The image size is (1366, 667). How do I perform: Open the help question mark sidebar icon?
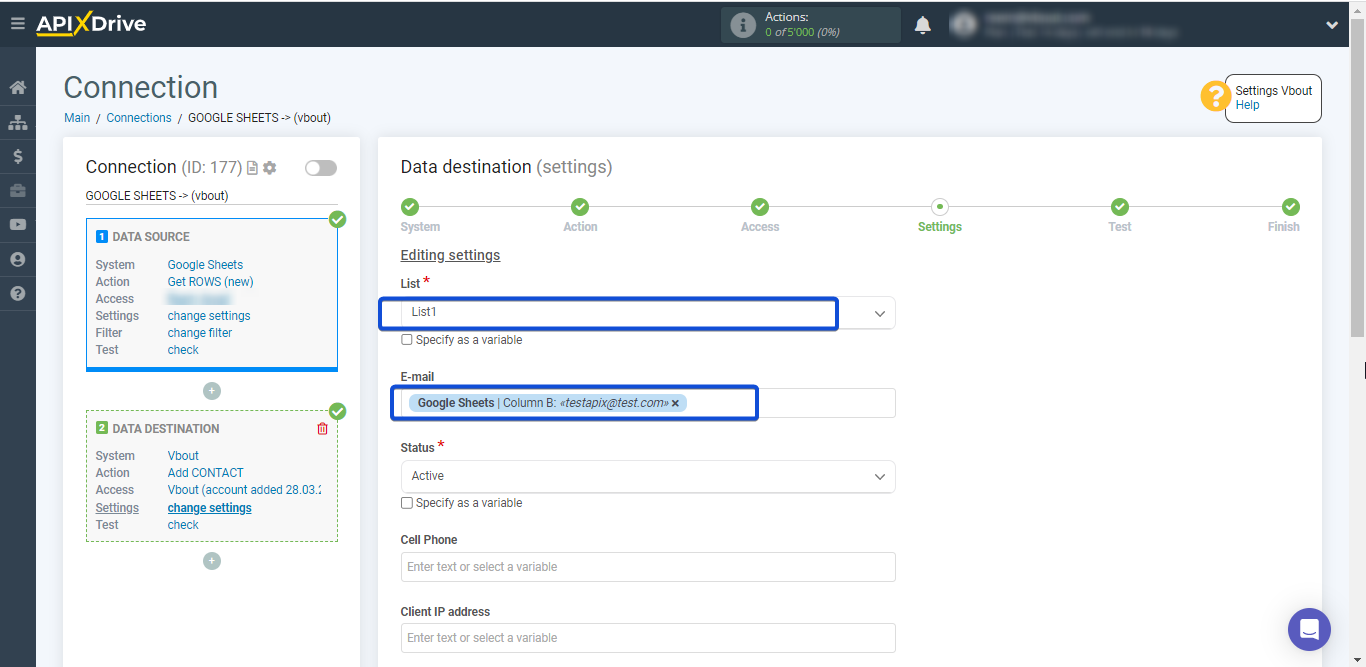(x=17, y=294)
